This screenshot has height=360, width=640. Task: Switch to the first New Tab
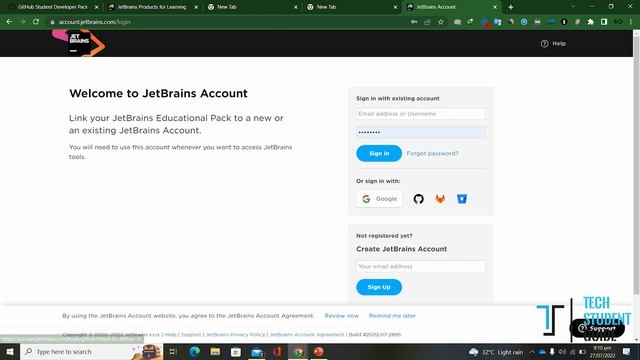(227, 7)
